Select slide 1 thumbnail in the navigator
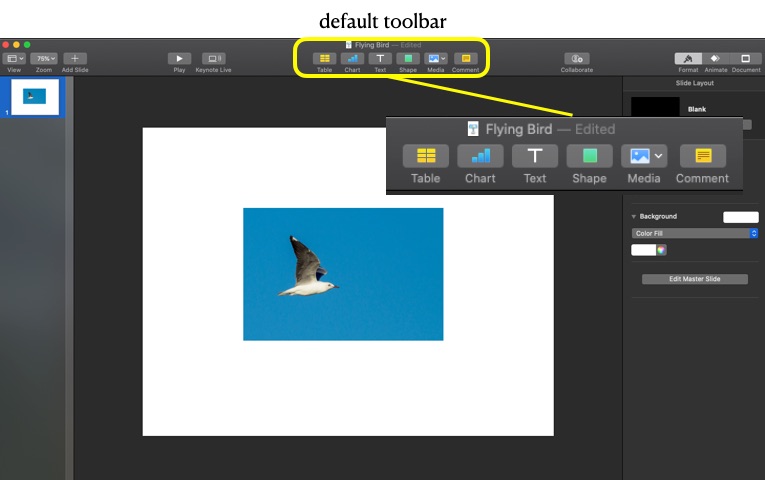This screenshot has width=765, height=480. (35, 97)
